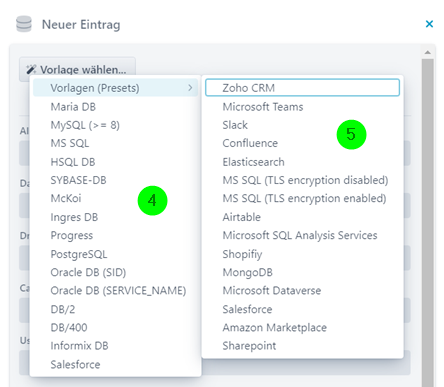
Task: Expand Vorlagen (Presets) chevron arrow
Action: tap(190, 88)
